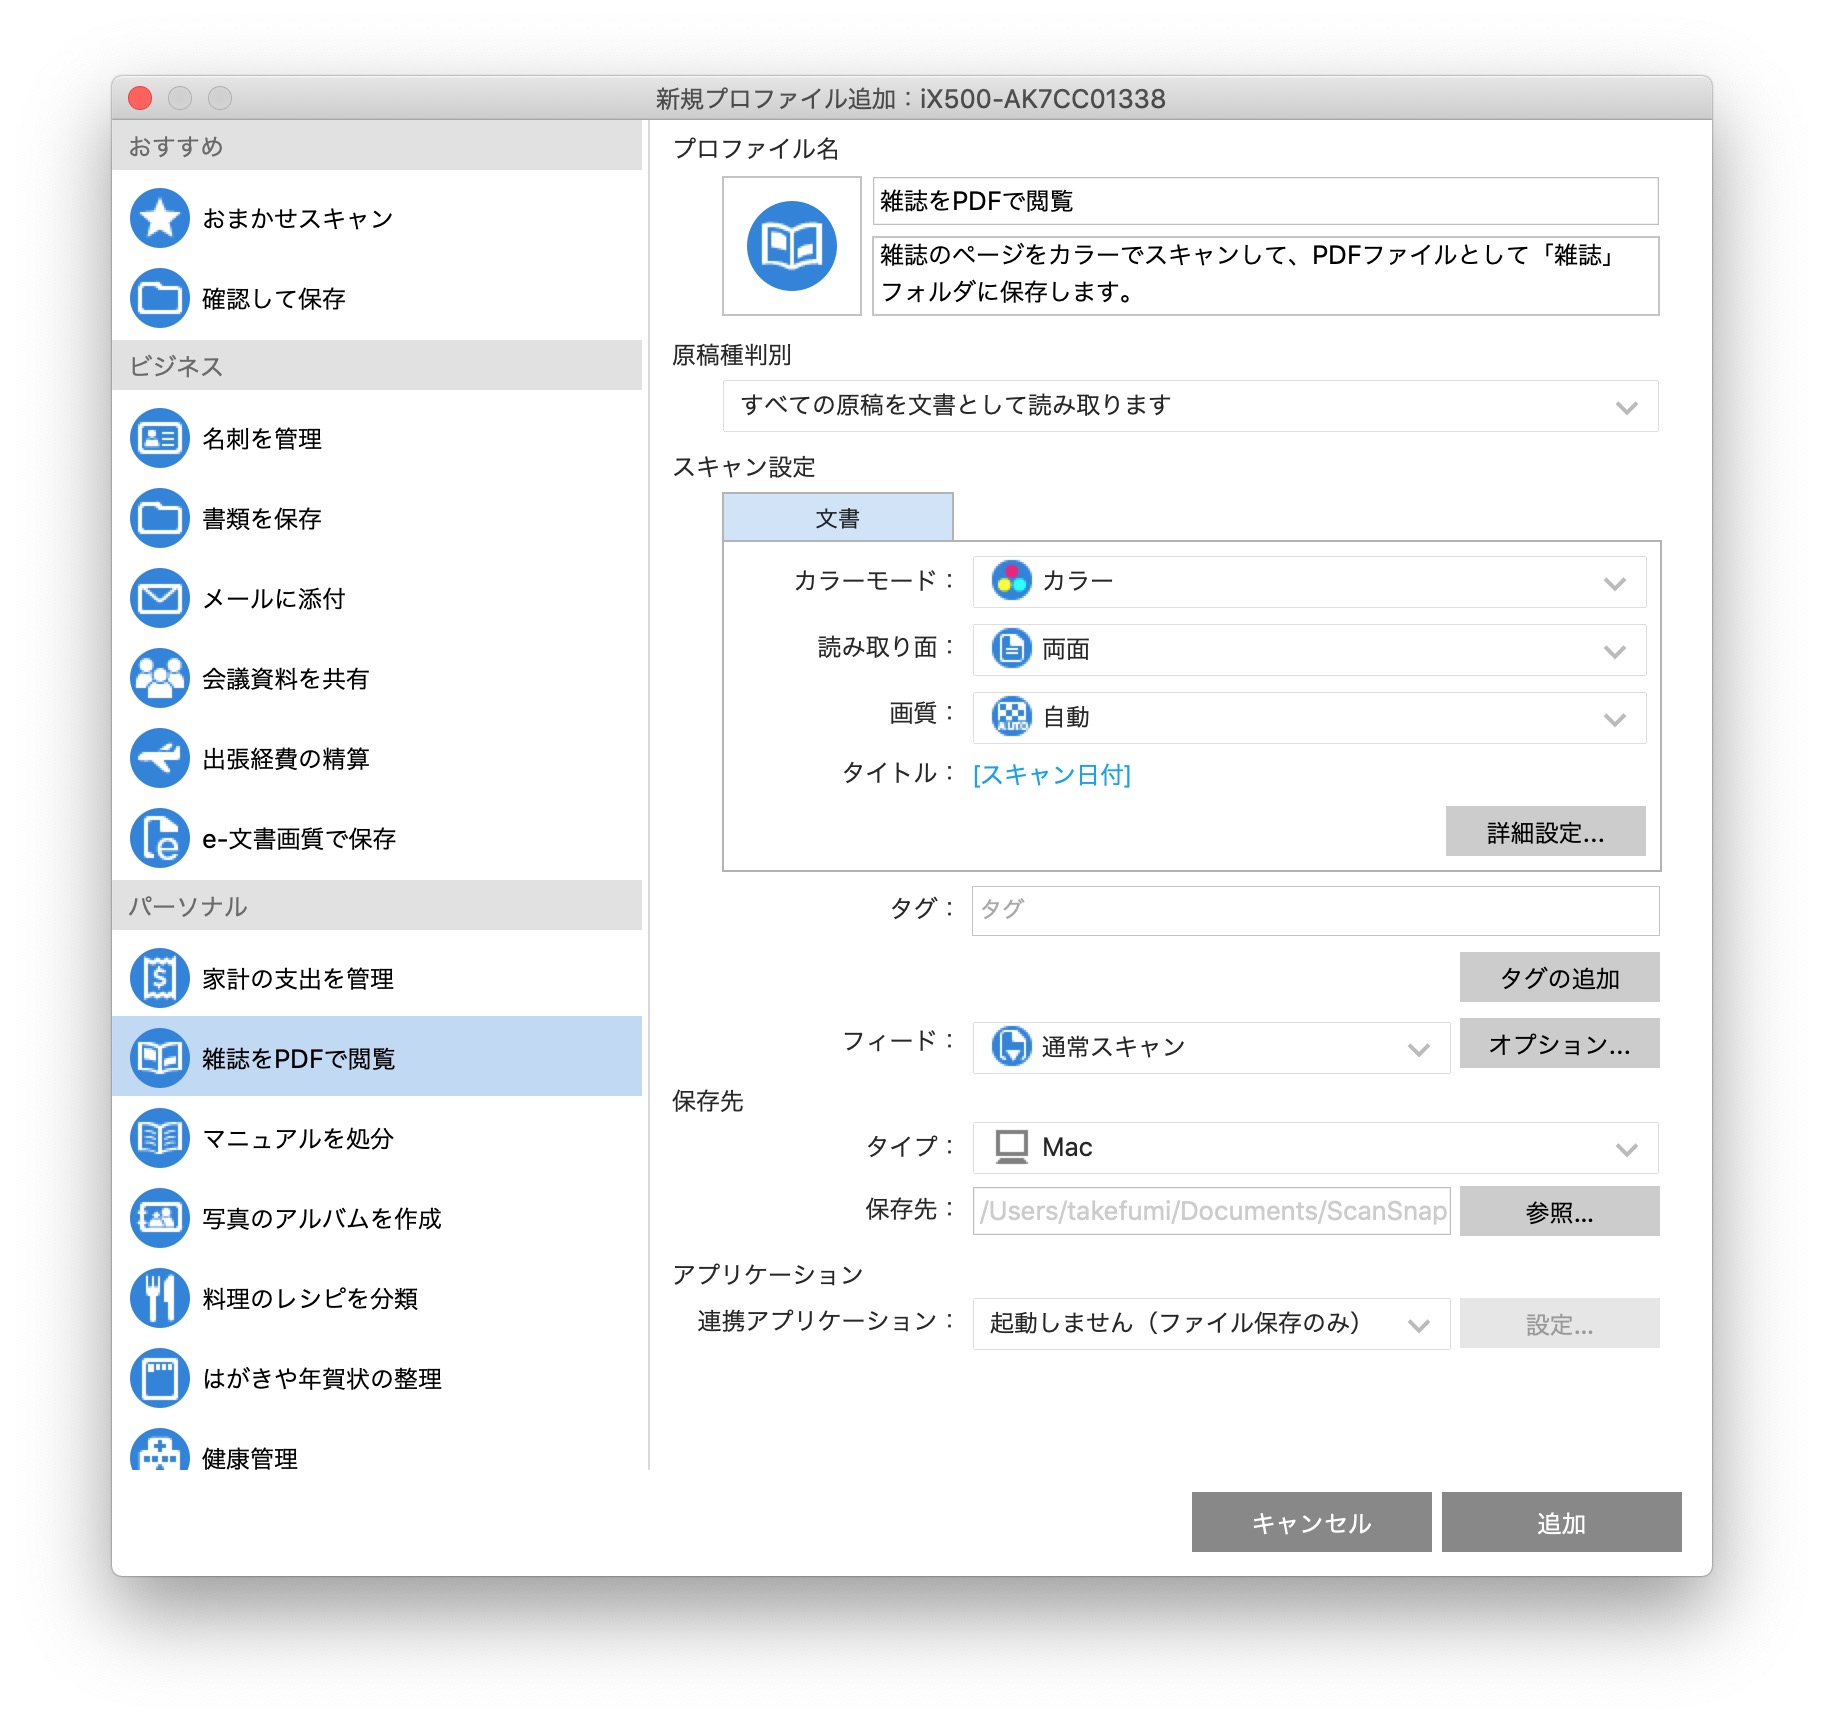1824x1724 pixels.
Task: Select the 料理のレシピを分類 profile label
Action: coord(310,1299)
